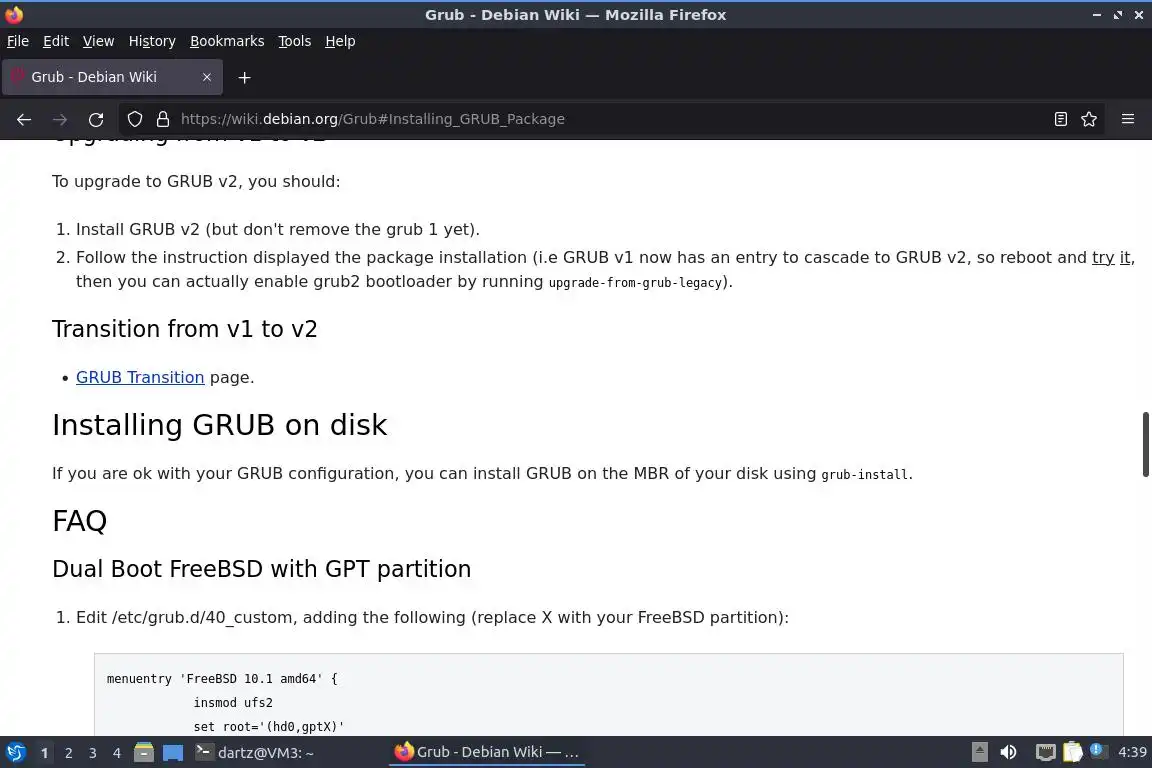Screen dimensions: 1152x768
Task: Click 'To upgrade to GRUB v2, you should:' text
Action: pos(196,182)
